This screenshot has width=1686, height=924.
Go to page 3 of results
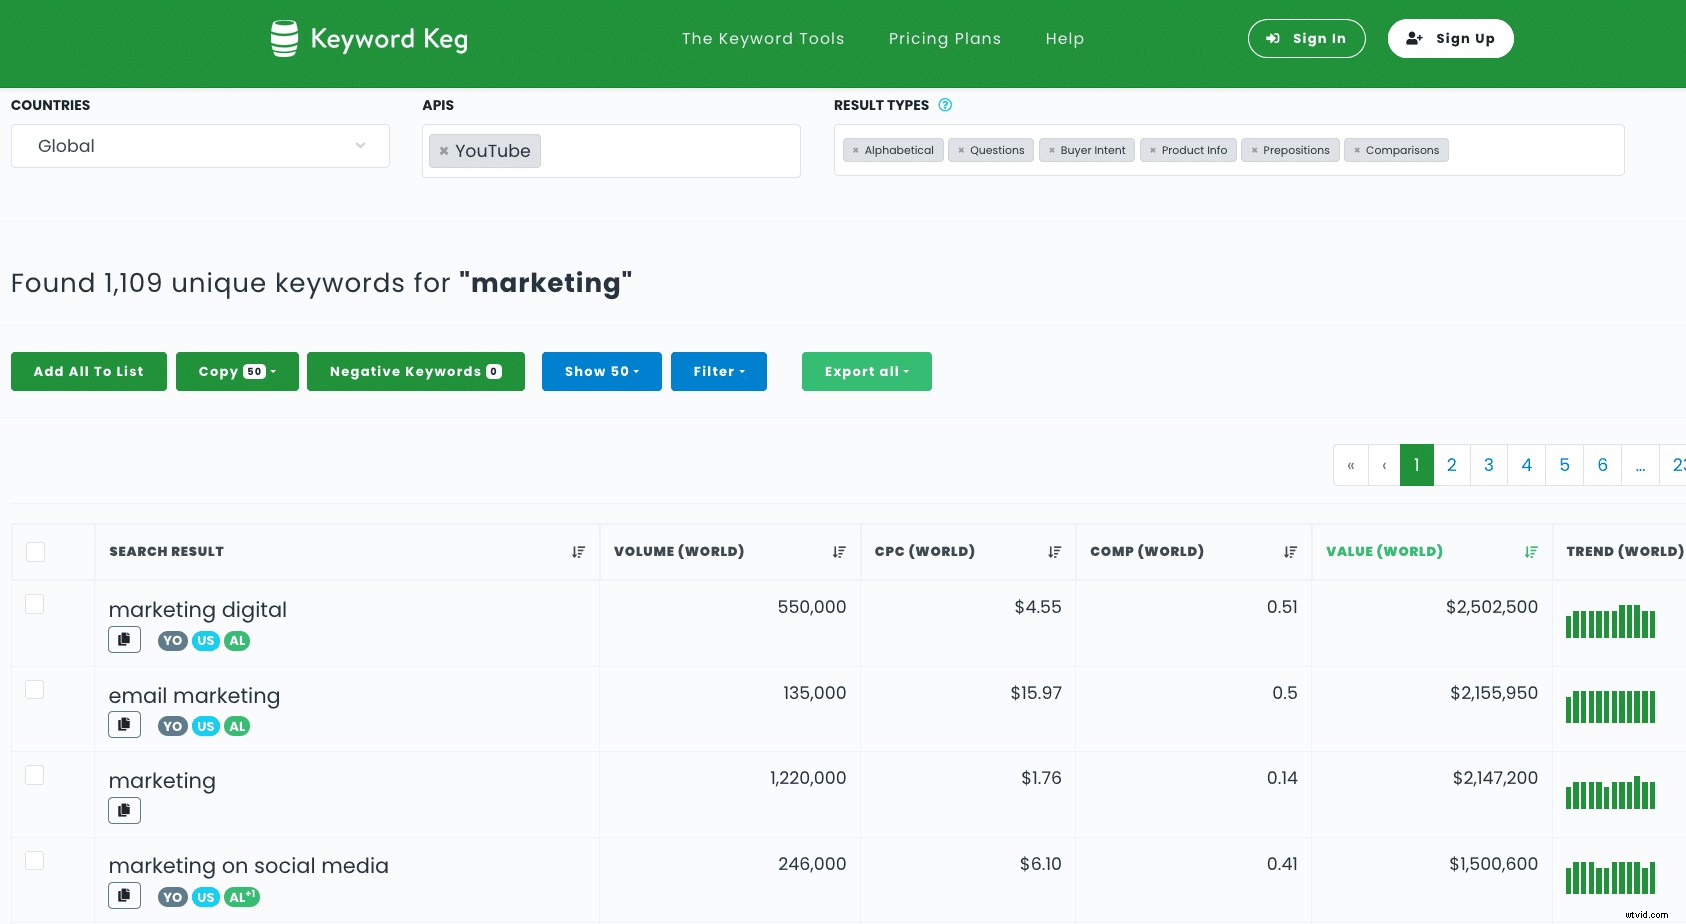tap(1489, 465)
